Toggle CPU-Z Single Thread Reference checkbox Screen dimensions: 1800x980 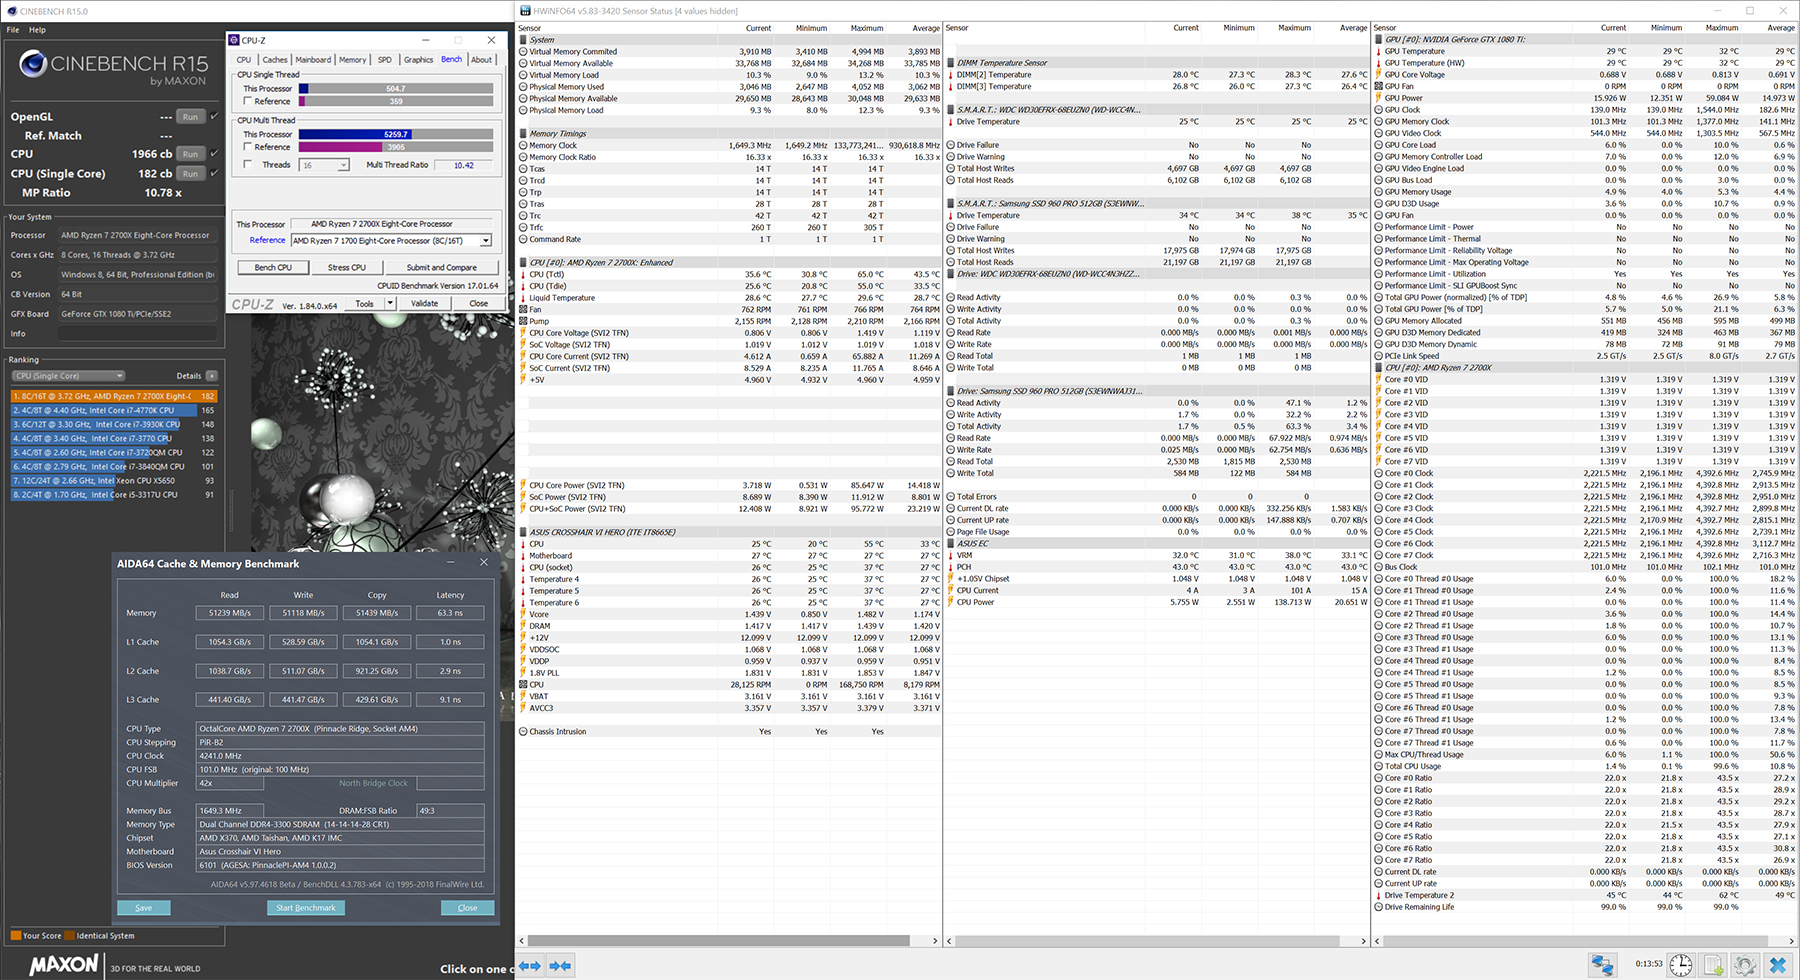coord(247,101)
